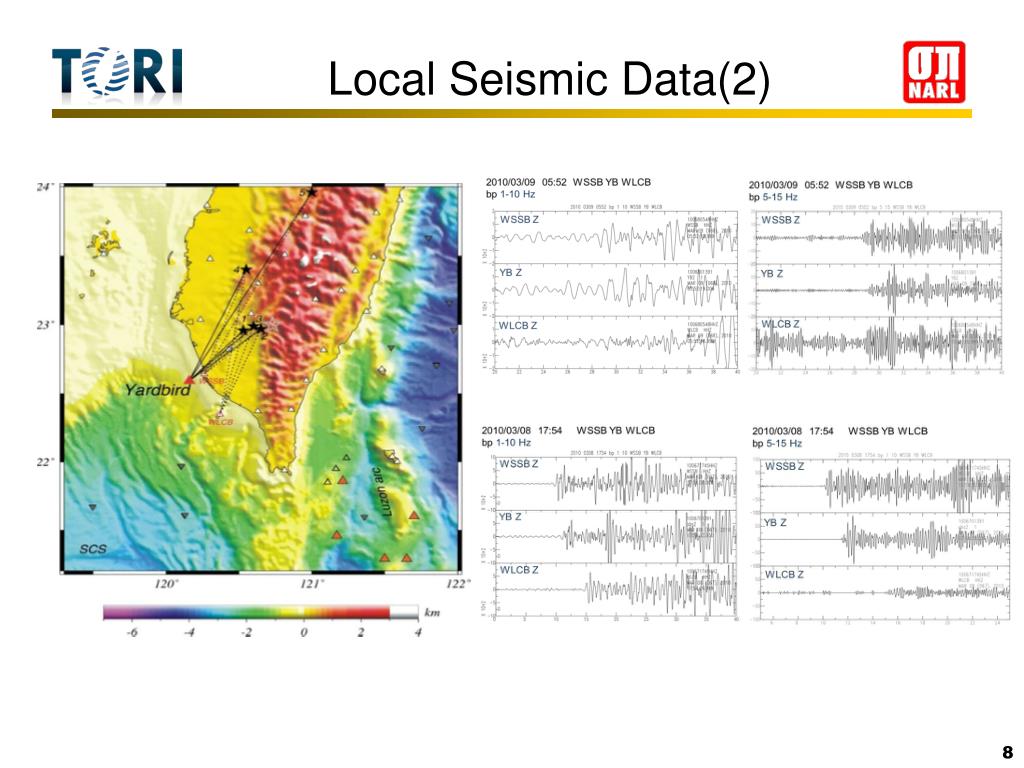Click the Yardbird label on the map
Image resolution: width=1024 pixels, height=768 pixels.
click(x=157, y=390)
